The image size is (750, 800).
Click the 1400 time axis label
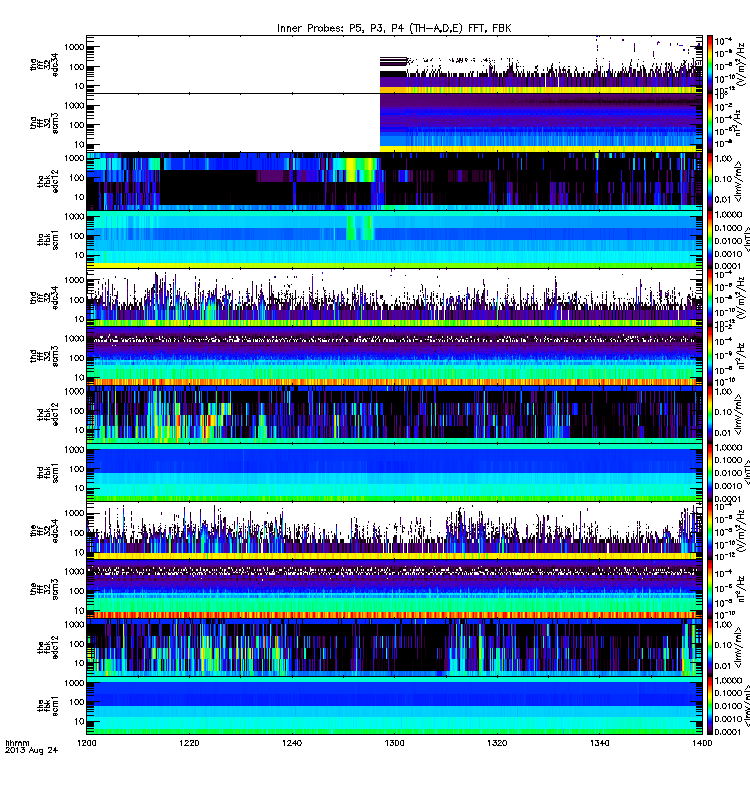[702, 743]
